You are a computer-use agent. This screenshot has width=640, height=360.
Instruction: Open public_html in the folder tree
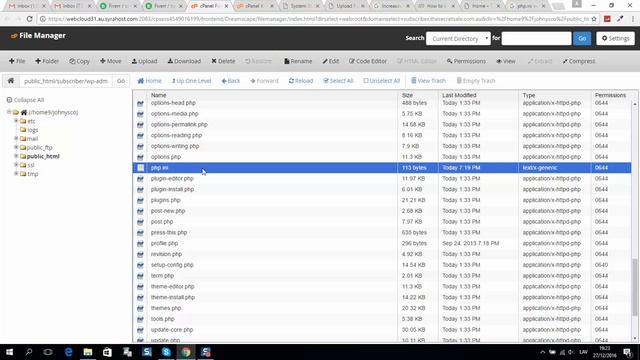tap(43, 156)
